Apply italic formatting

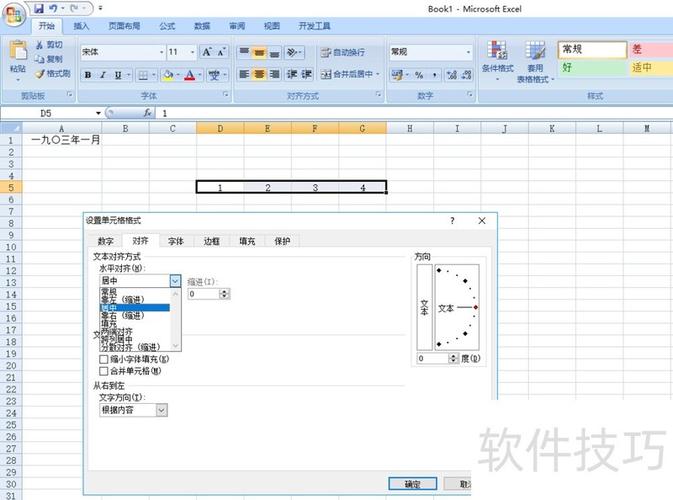103,75
